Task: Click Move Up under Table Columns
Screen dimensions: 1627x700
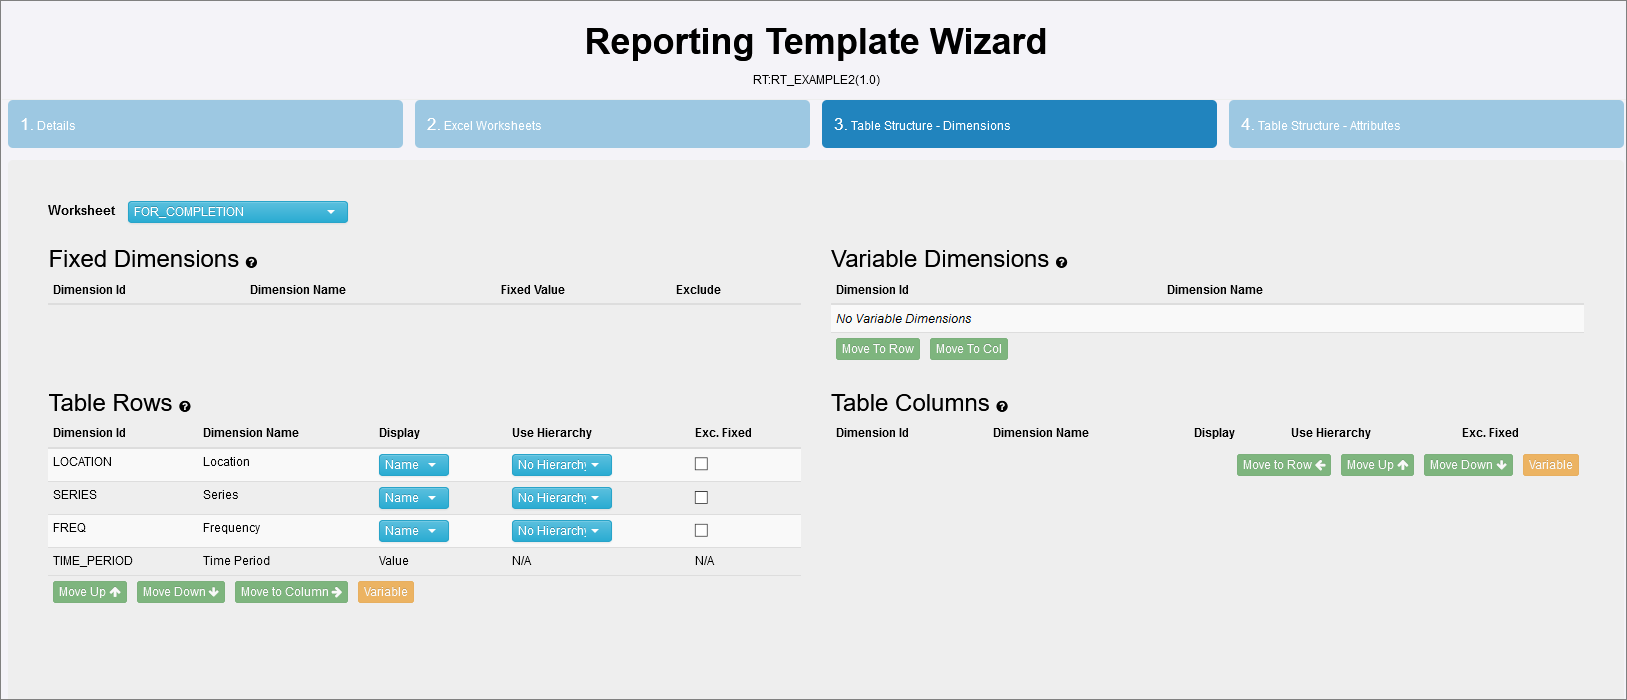Action: 1376,465
